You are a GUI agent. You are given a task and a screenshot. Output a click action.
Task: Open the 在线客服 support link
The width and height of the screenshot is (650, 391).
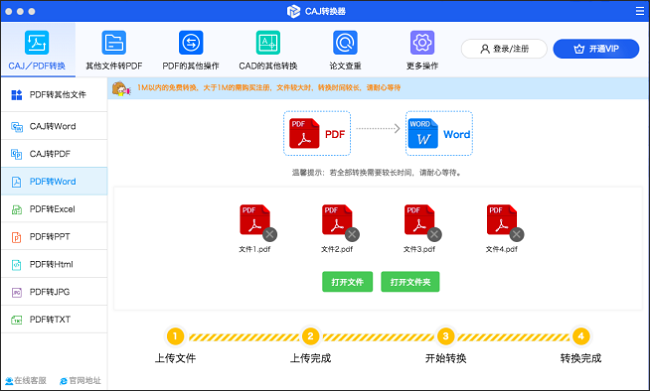[26, 381]
